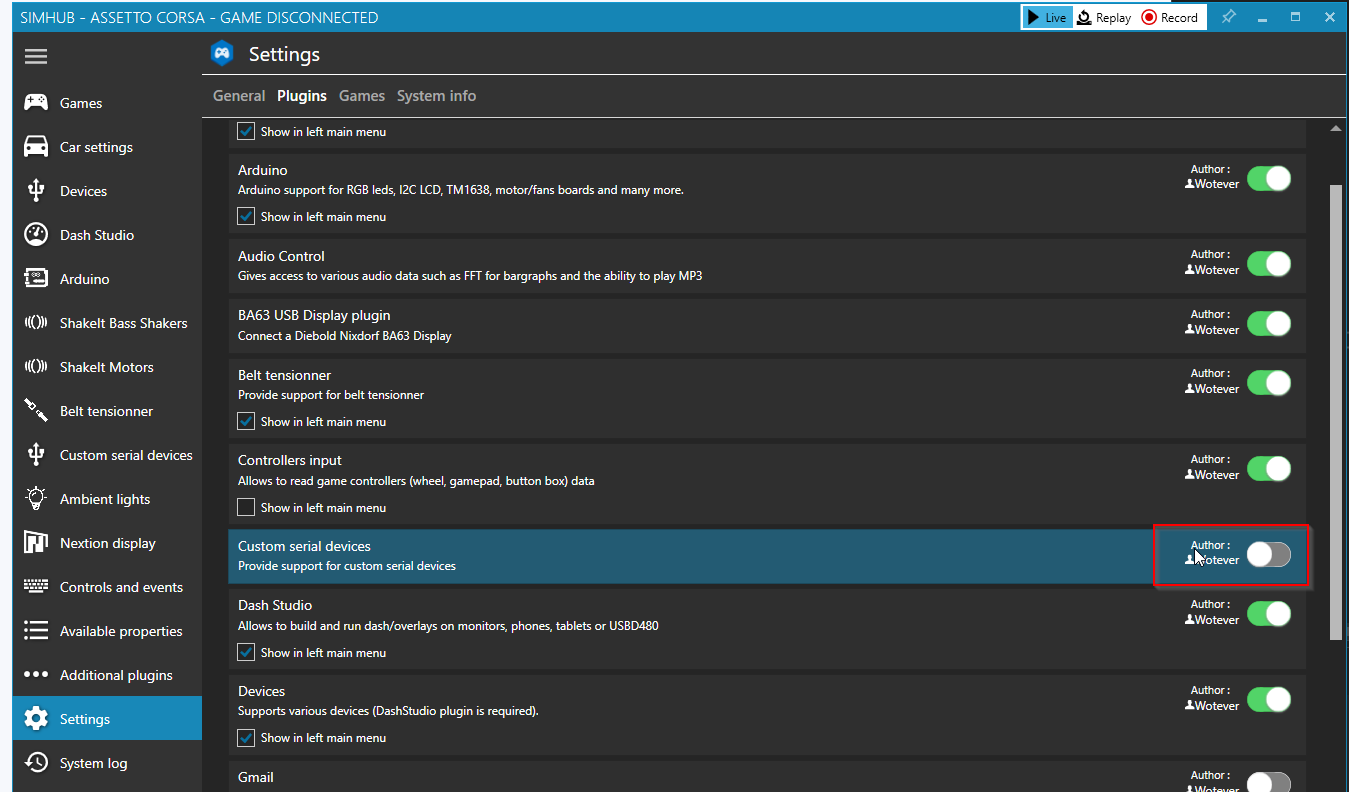Click the Controls and events keyboard icon
Viewport: 1349px width, 792px height.
point(35,586)
